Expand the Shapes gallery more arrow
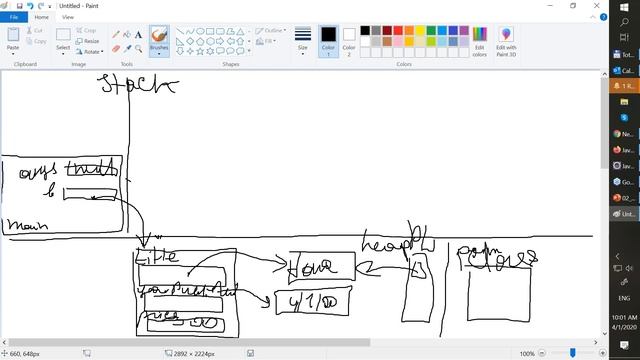640x360 pixels. (249, 51)
